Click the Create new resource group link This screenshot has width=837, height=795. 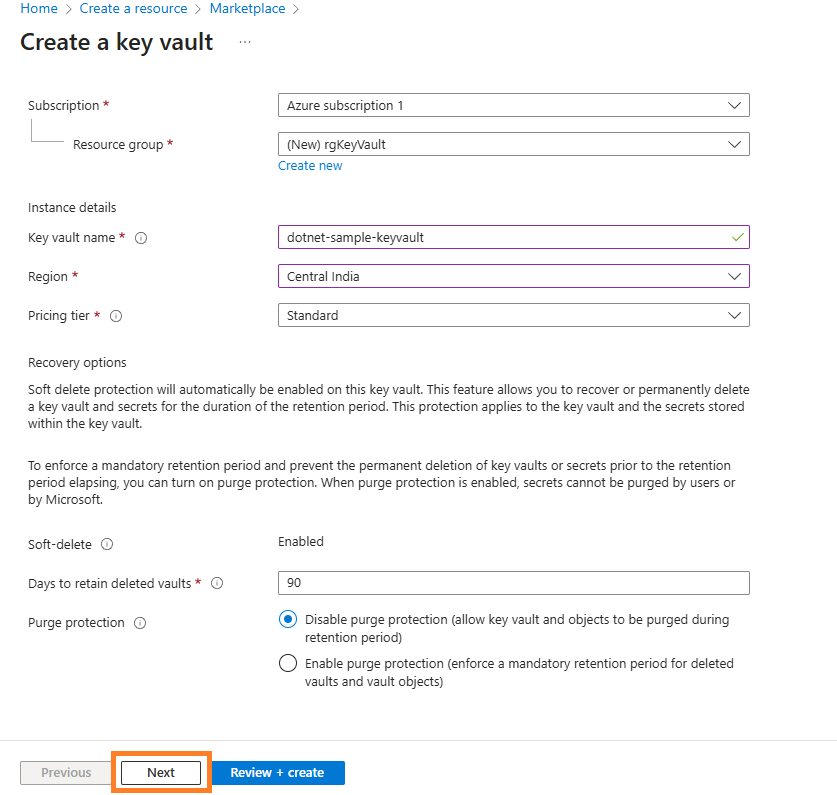coord(310,166)
